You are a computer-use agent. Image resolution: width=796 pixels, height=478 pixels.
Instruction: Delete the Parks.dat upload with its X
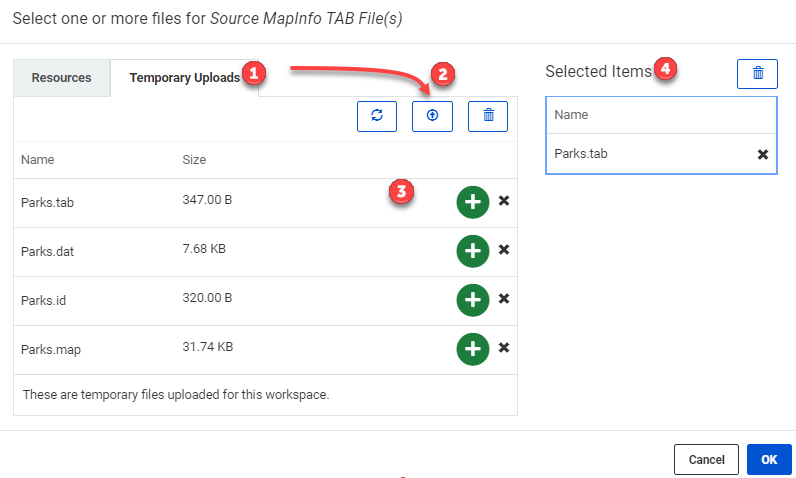[504, 250]
